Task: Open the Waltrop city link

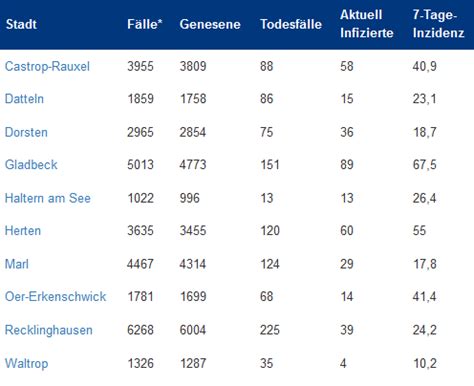Action: click(x=27, y=363)
